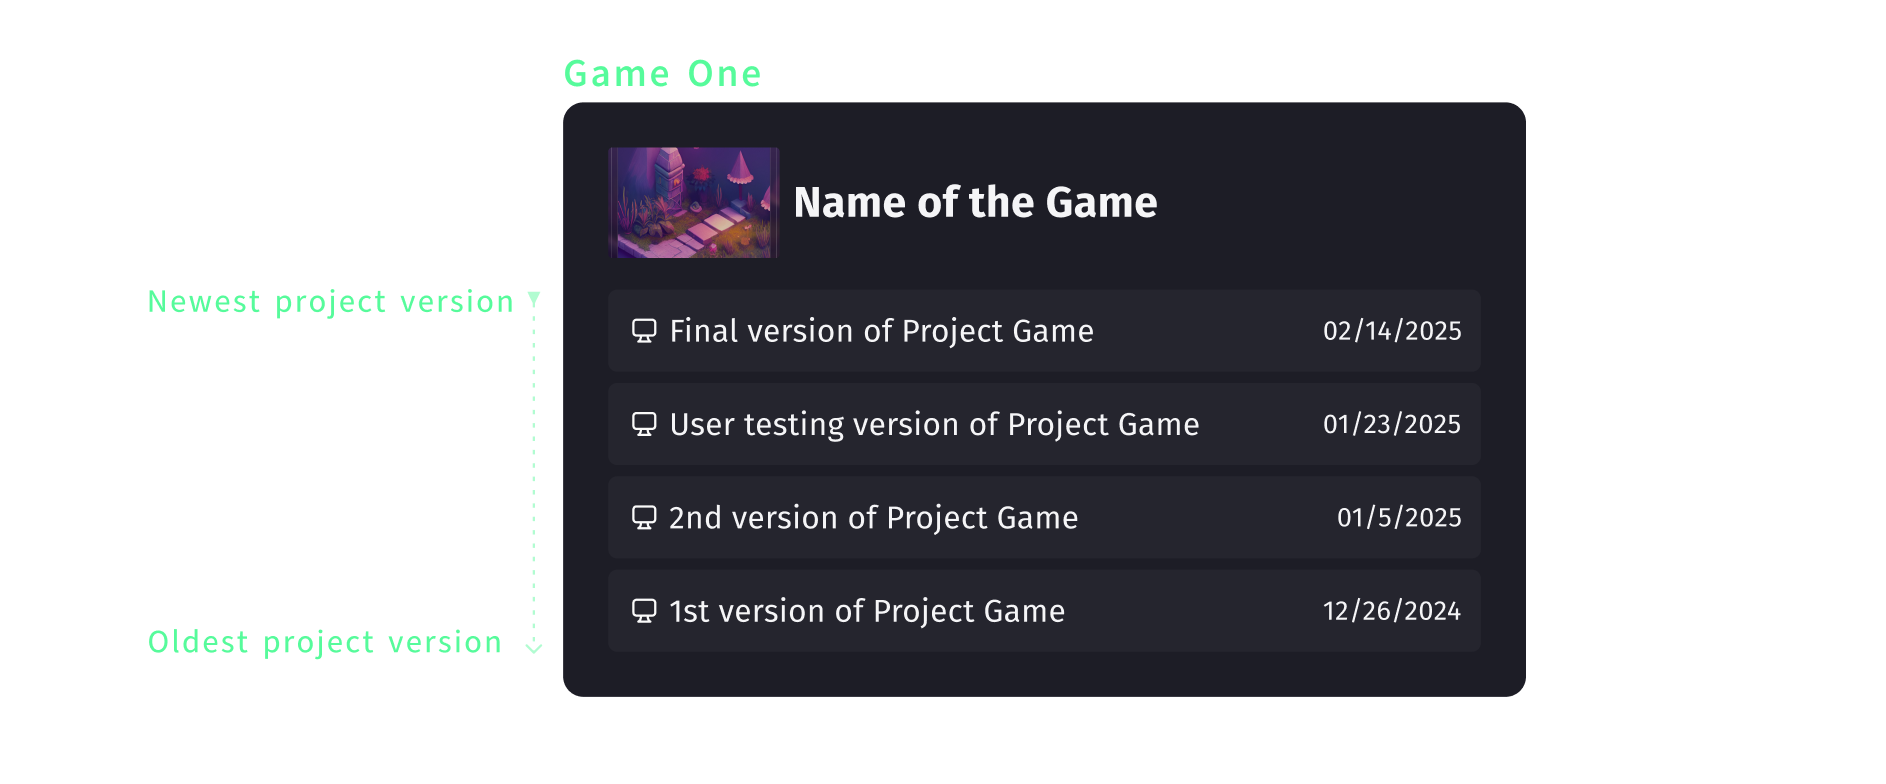Image resolution: width=1886 pixels, height=784 pixels.
Task: Select the date 01/23/2025
Action: 1390,424
